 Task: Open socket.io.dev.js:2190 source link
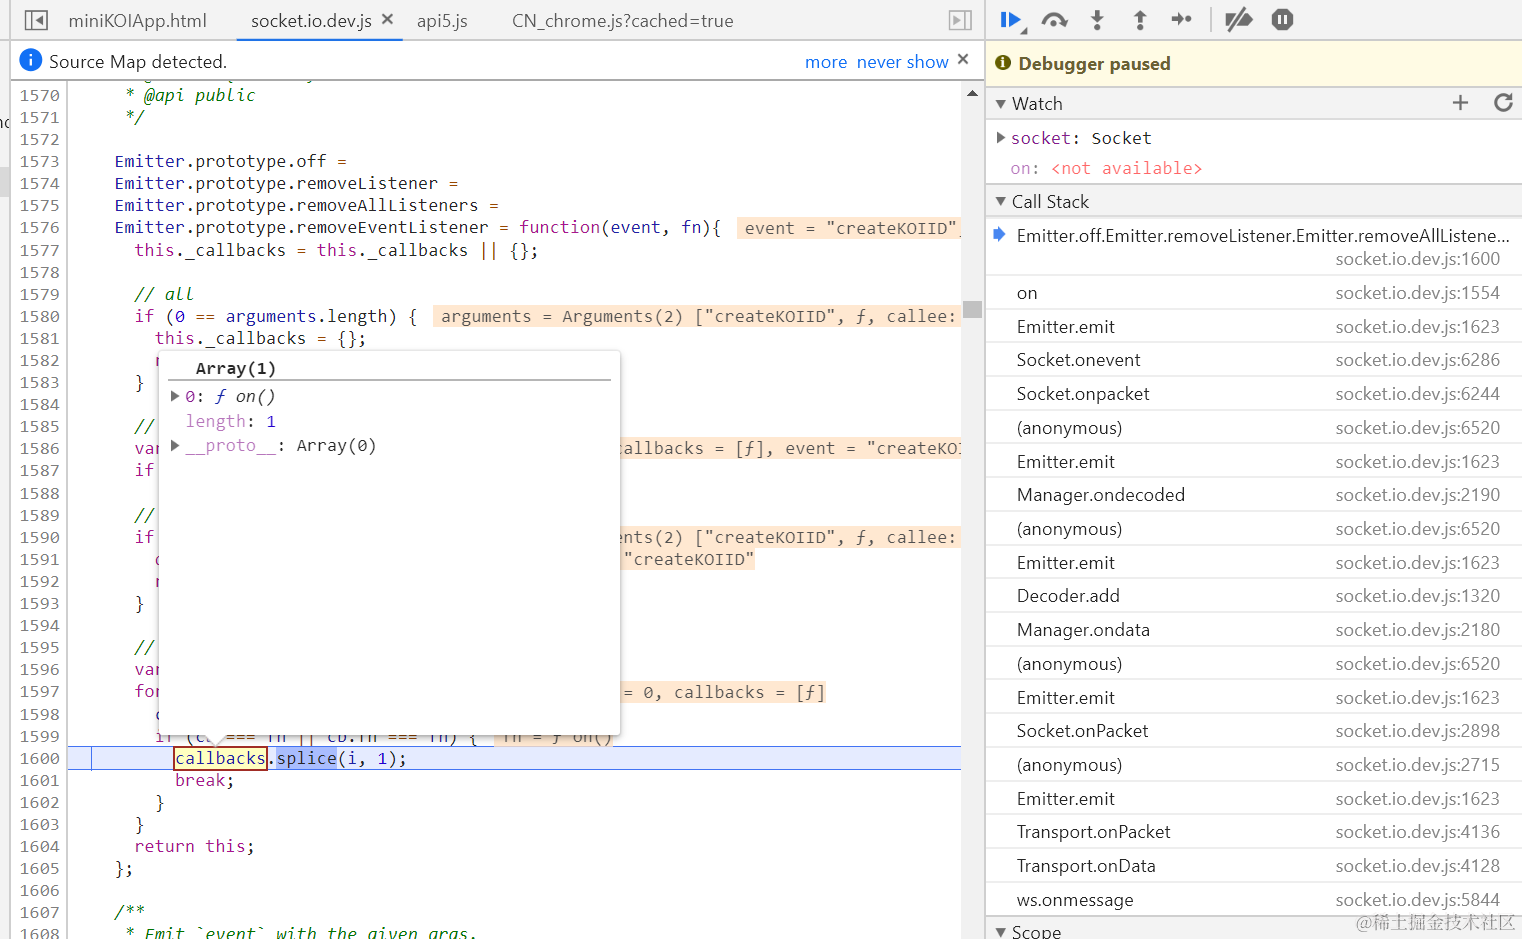pos(1417,495)
